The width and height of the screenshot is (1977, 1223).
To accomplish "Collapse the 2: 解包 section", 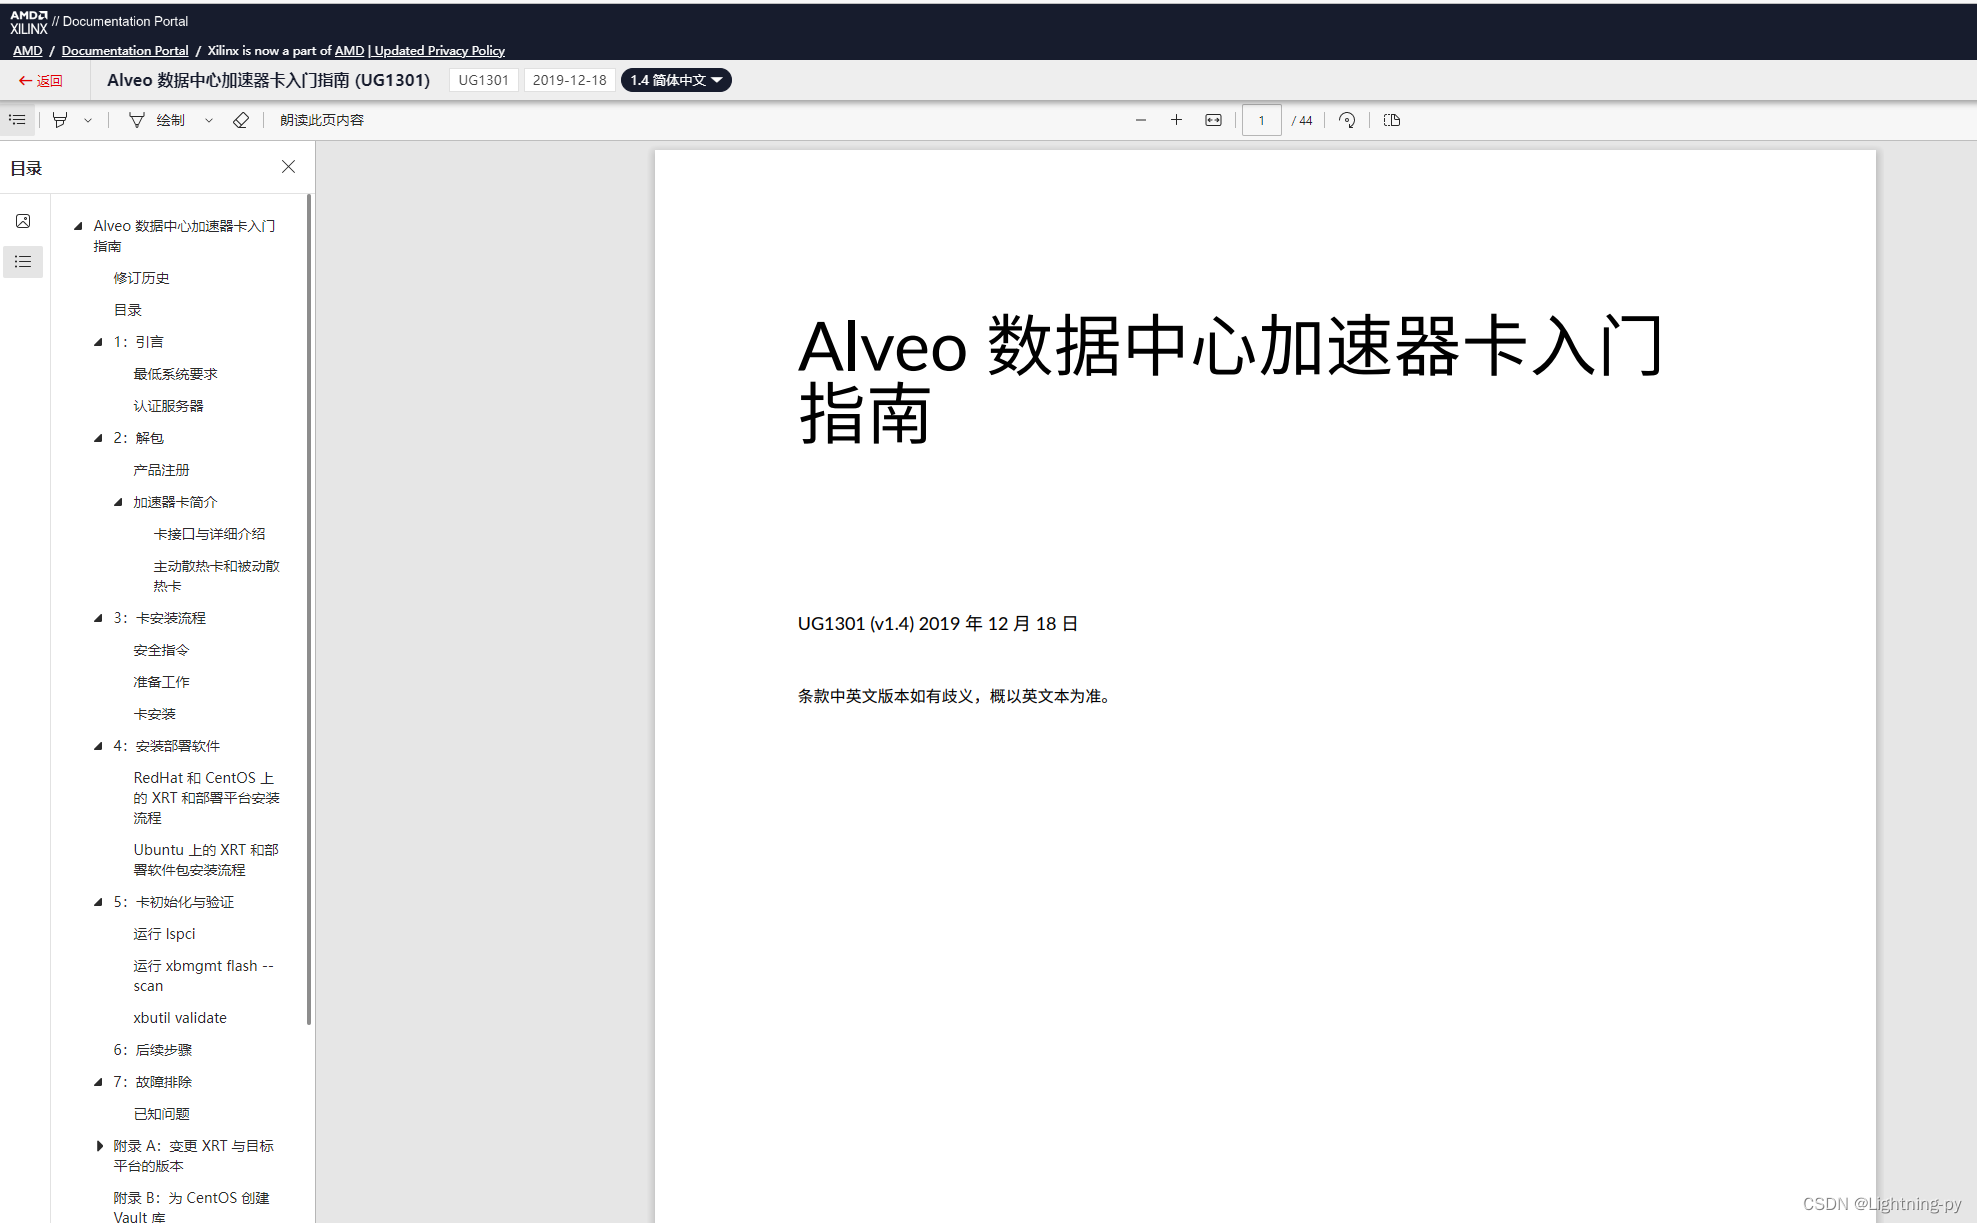I will click(99, 437).
